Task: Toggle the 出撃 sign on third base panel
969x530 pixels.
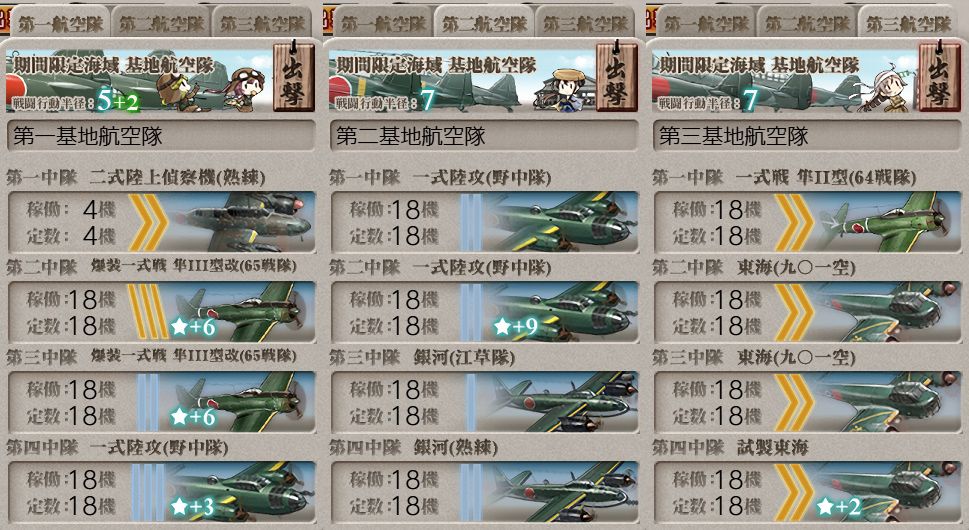Action: tap(939, 77)
